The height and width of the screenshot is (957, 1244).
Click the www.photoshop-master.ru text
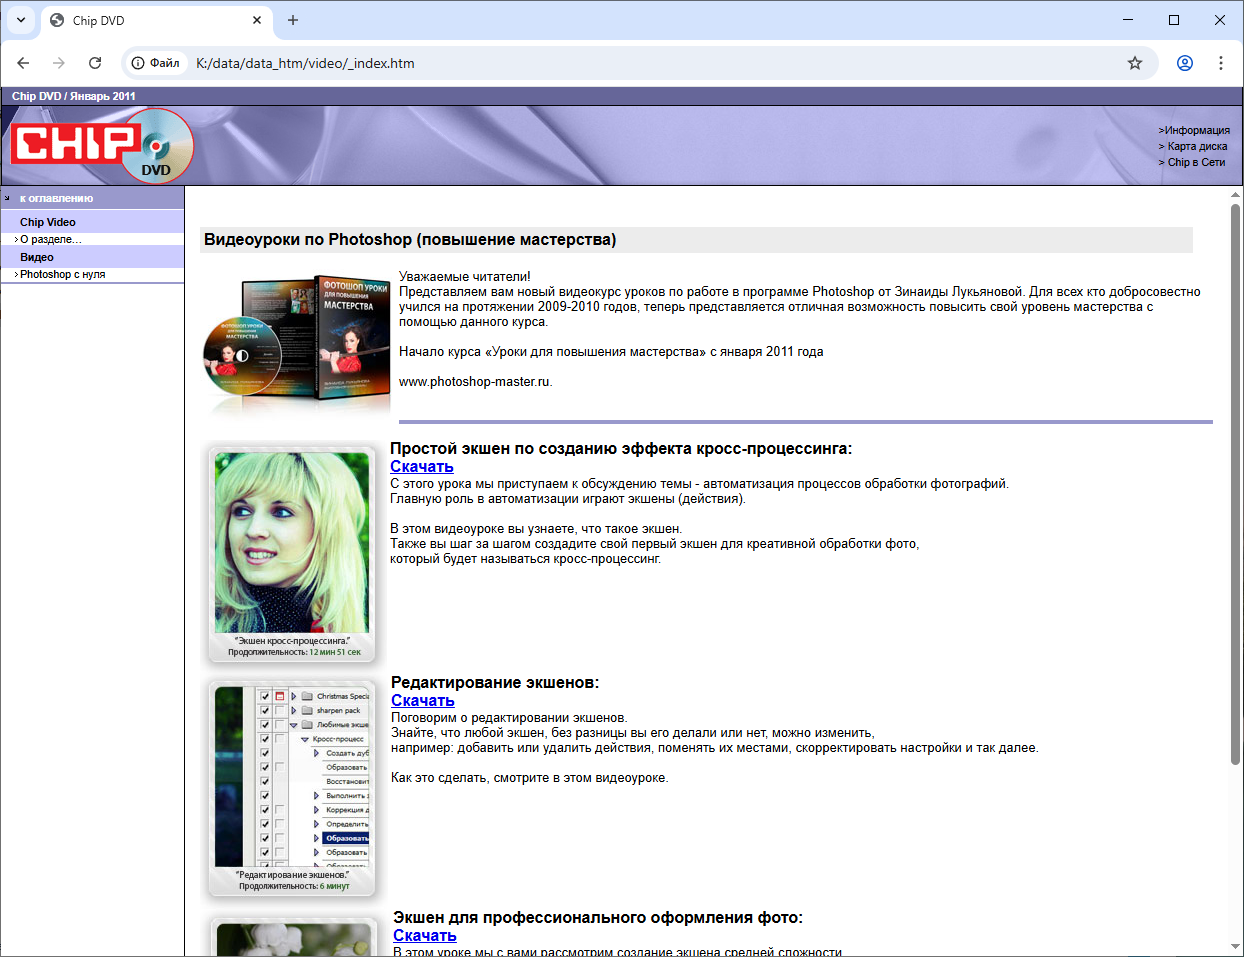[475, 382]
